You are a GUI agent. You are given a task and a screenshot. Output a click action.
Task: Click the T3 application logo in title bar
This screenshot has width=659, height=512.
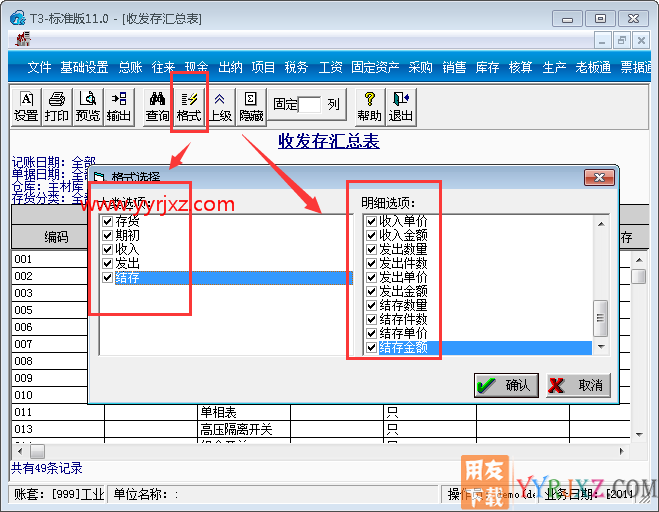(17, 18)
